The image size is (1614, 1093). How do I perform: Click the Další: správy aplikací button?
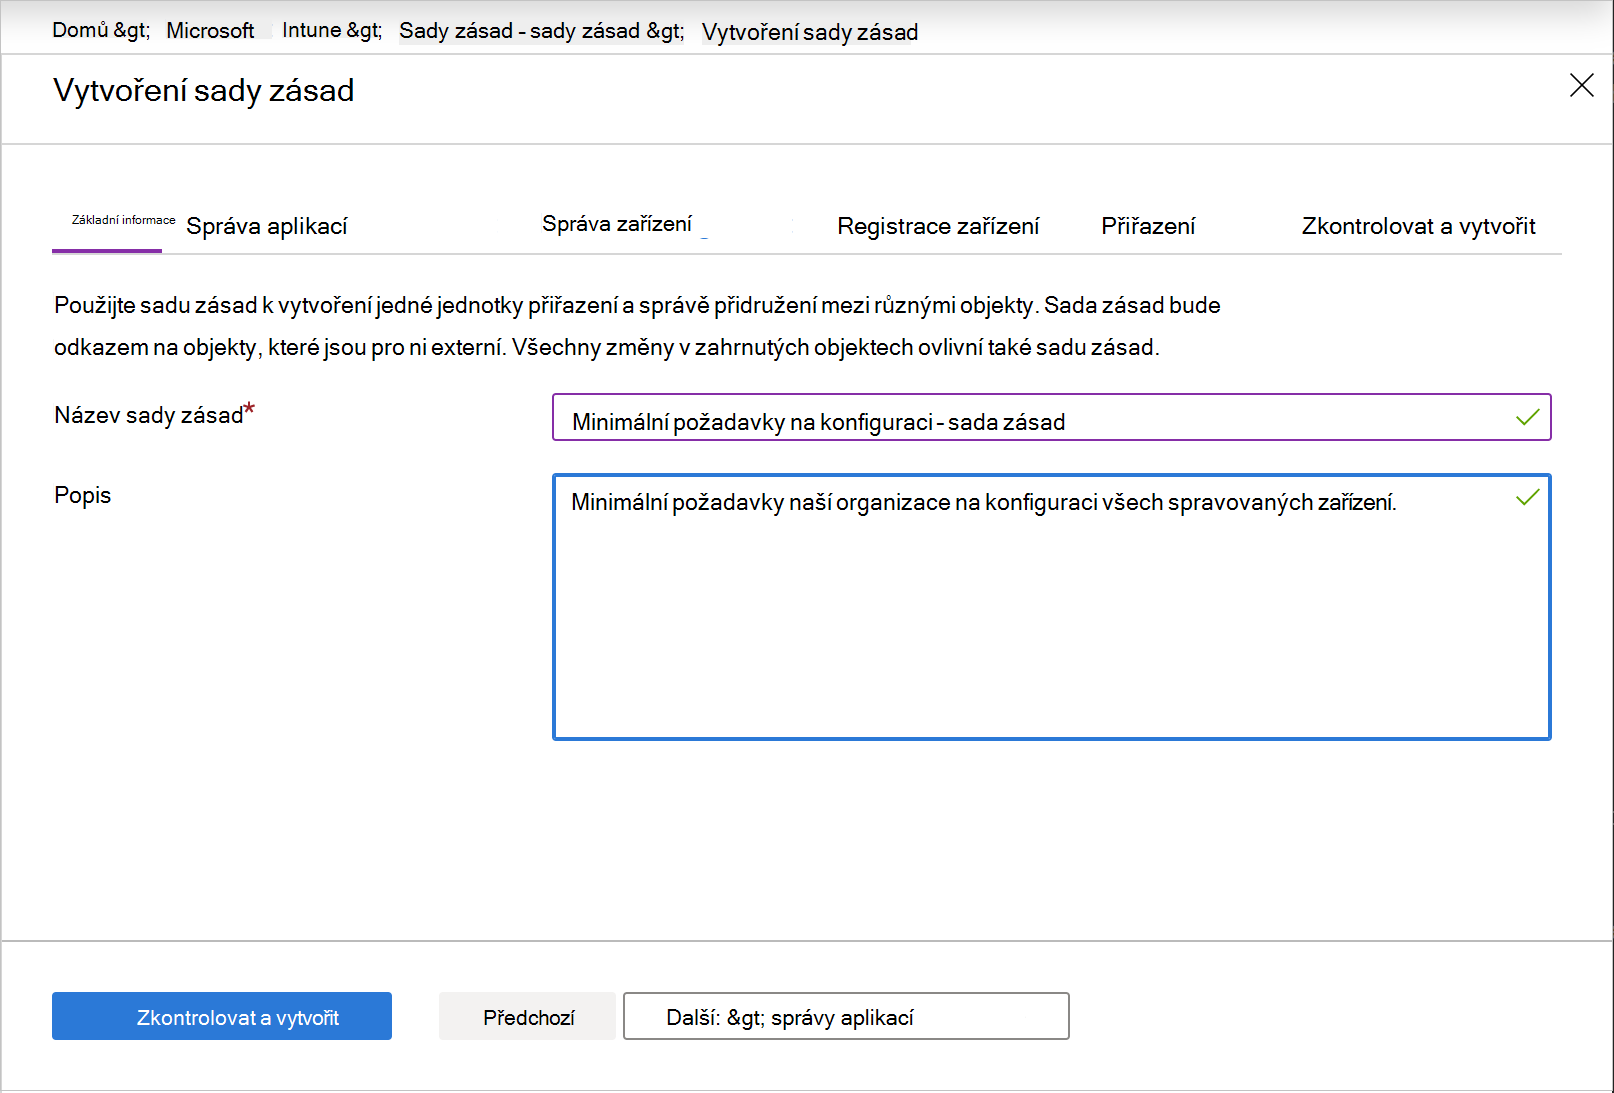point(846,1016)
